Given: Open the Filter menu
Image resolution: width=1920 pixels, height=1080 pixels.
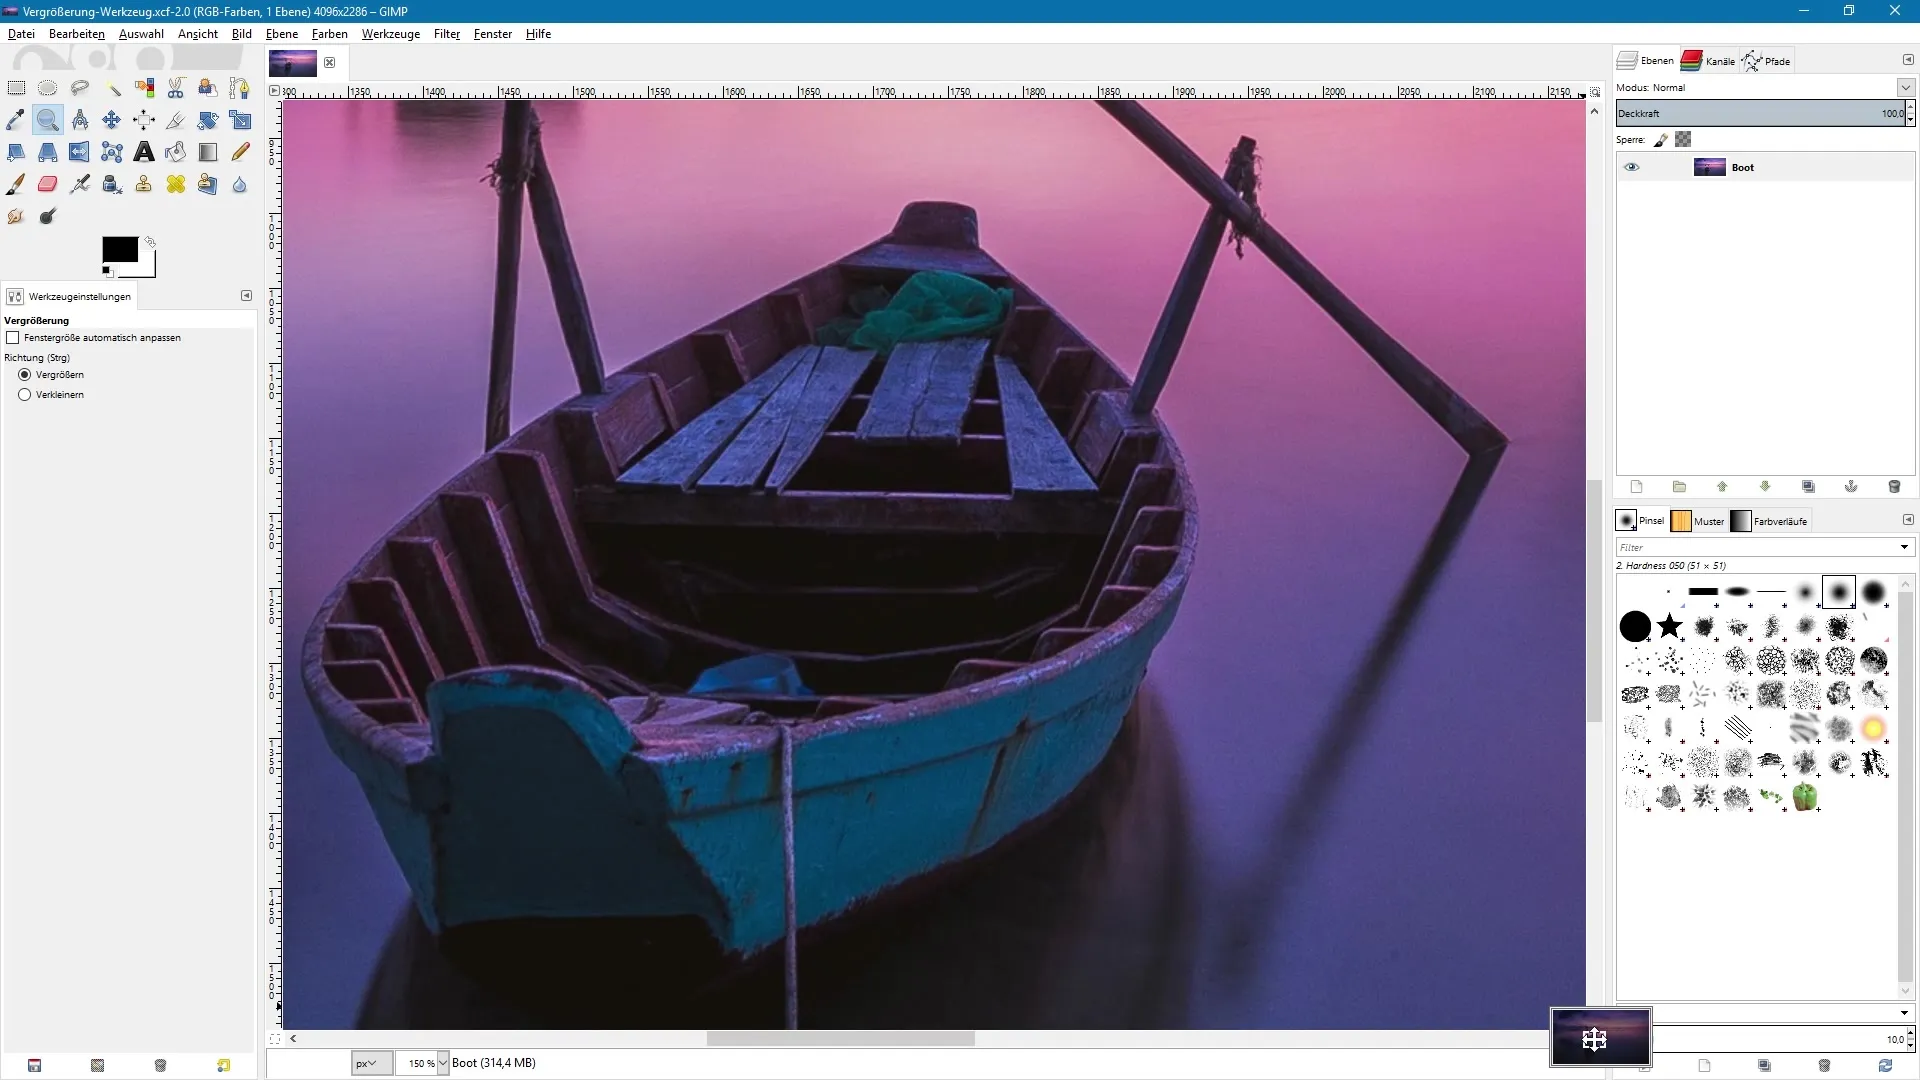Looking at the screenshot, I should 447,34.
